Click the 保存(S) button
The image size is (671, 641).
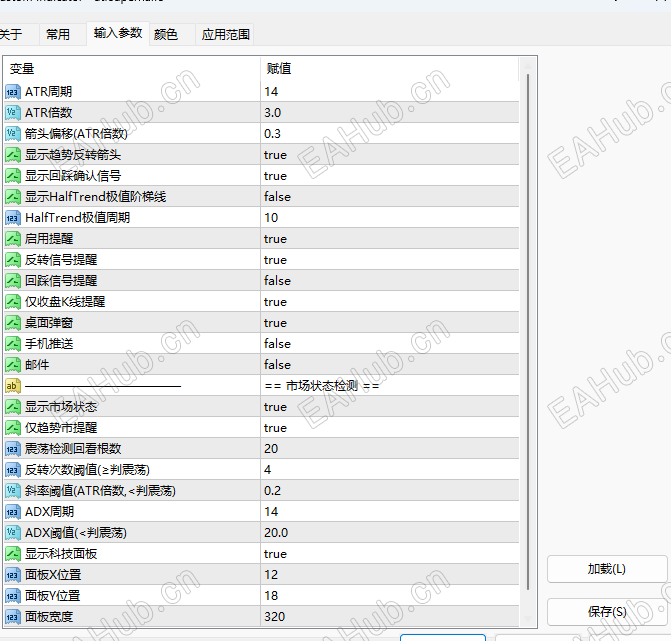pos(607,612)
